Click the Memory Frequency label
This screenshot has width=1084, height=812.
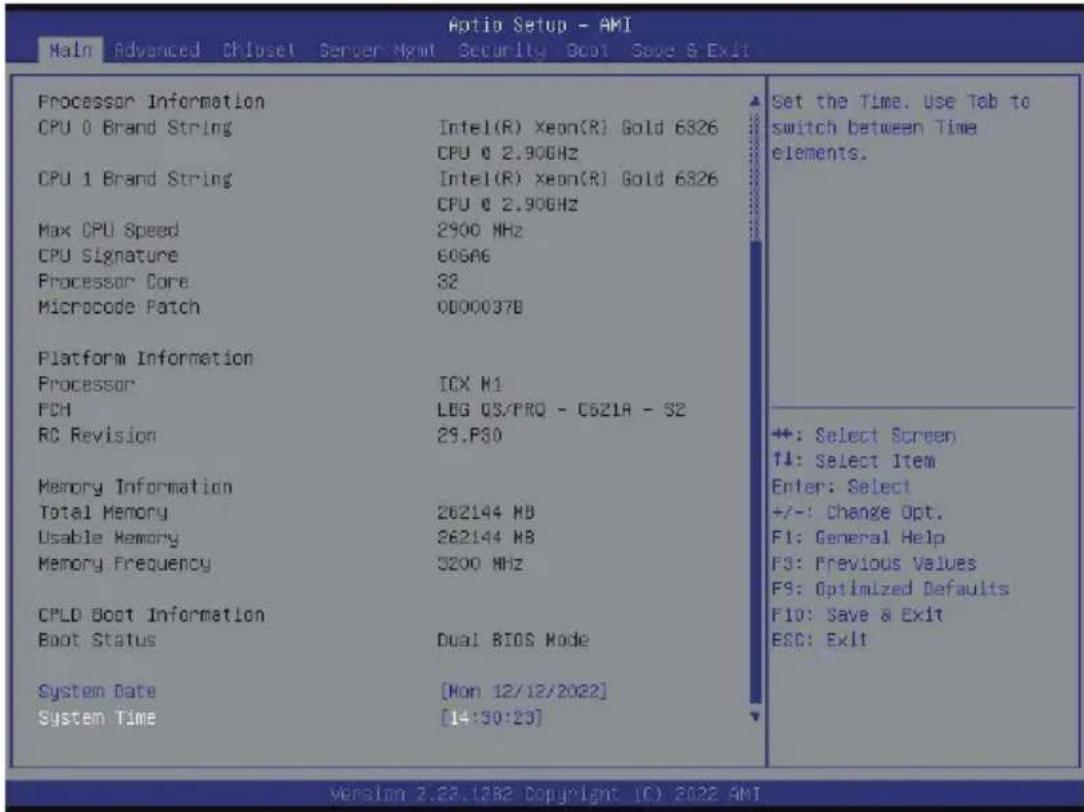click(124, 564)
